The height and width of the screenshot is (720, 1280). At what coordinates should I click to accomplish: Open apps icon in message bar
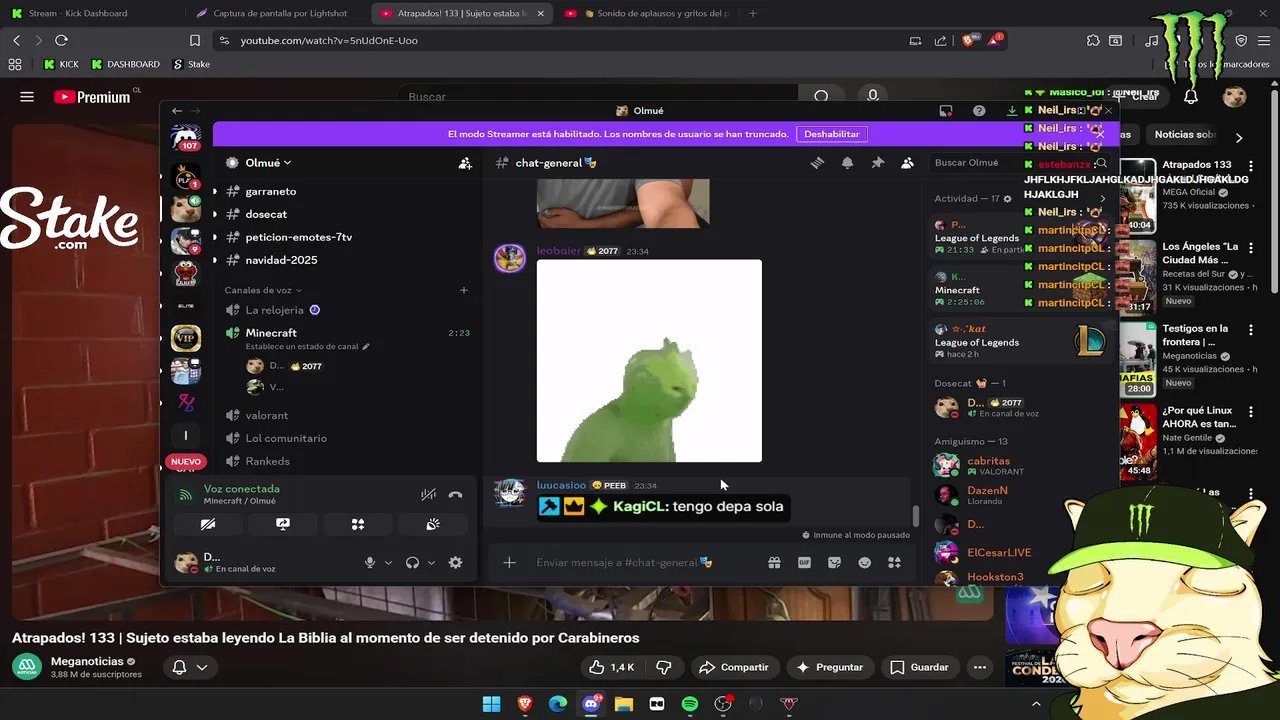click(x=895, y=563)
